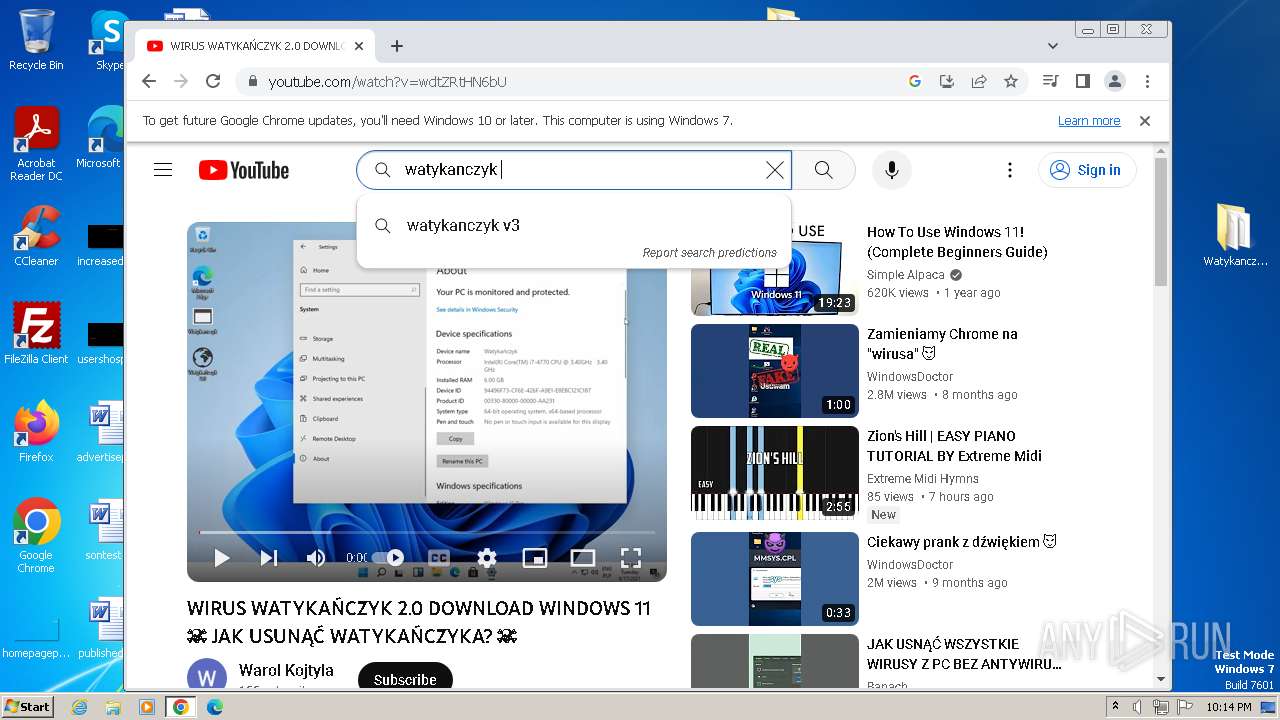Open Warol Kojtyla channel avatar
The height and width of the screenshot is (720, 1280).
pos(207,676)
